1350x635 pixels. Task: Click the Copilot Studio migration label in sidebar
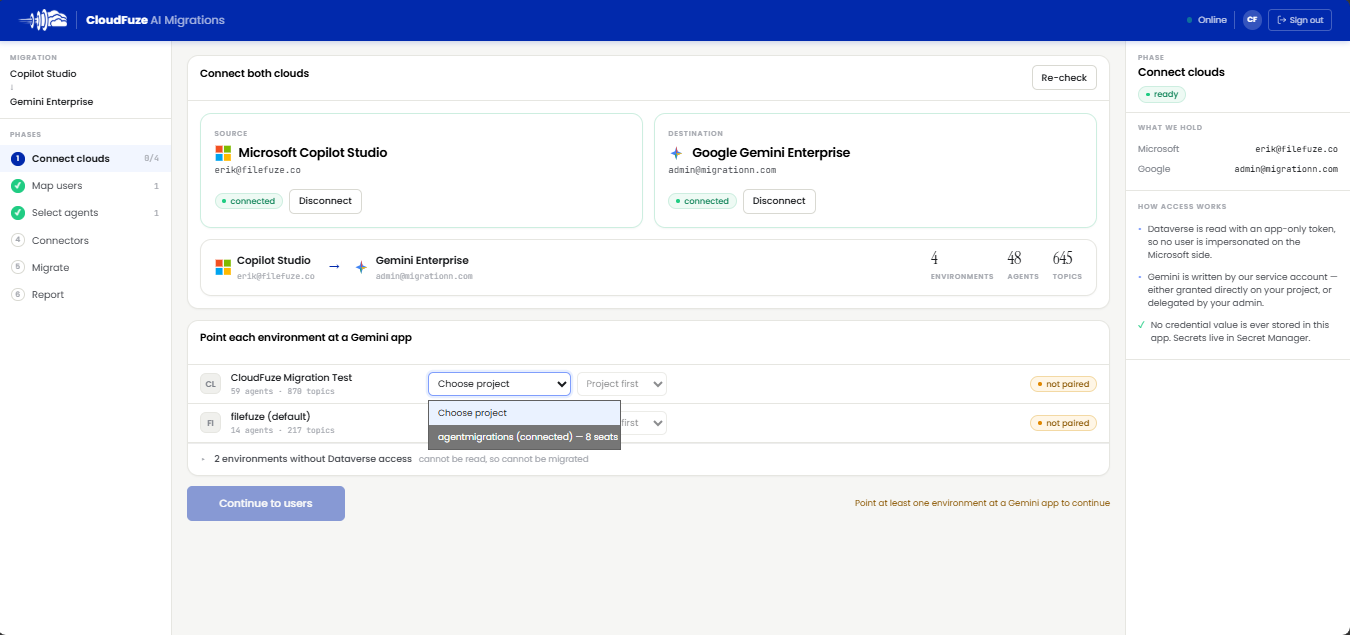click(43, 74)
